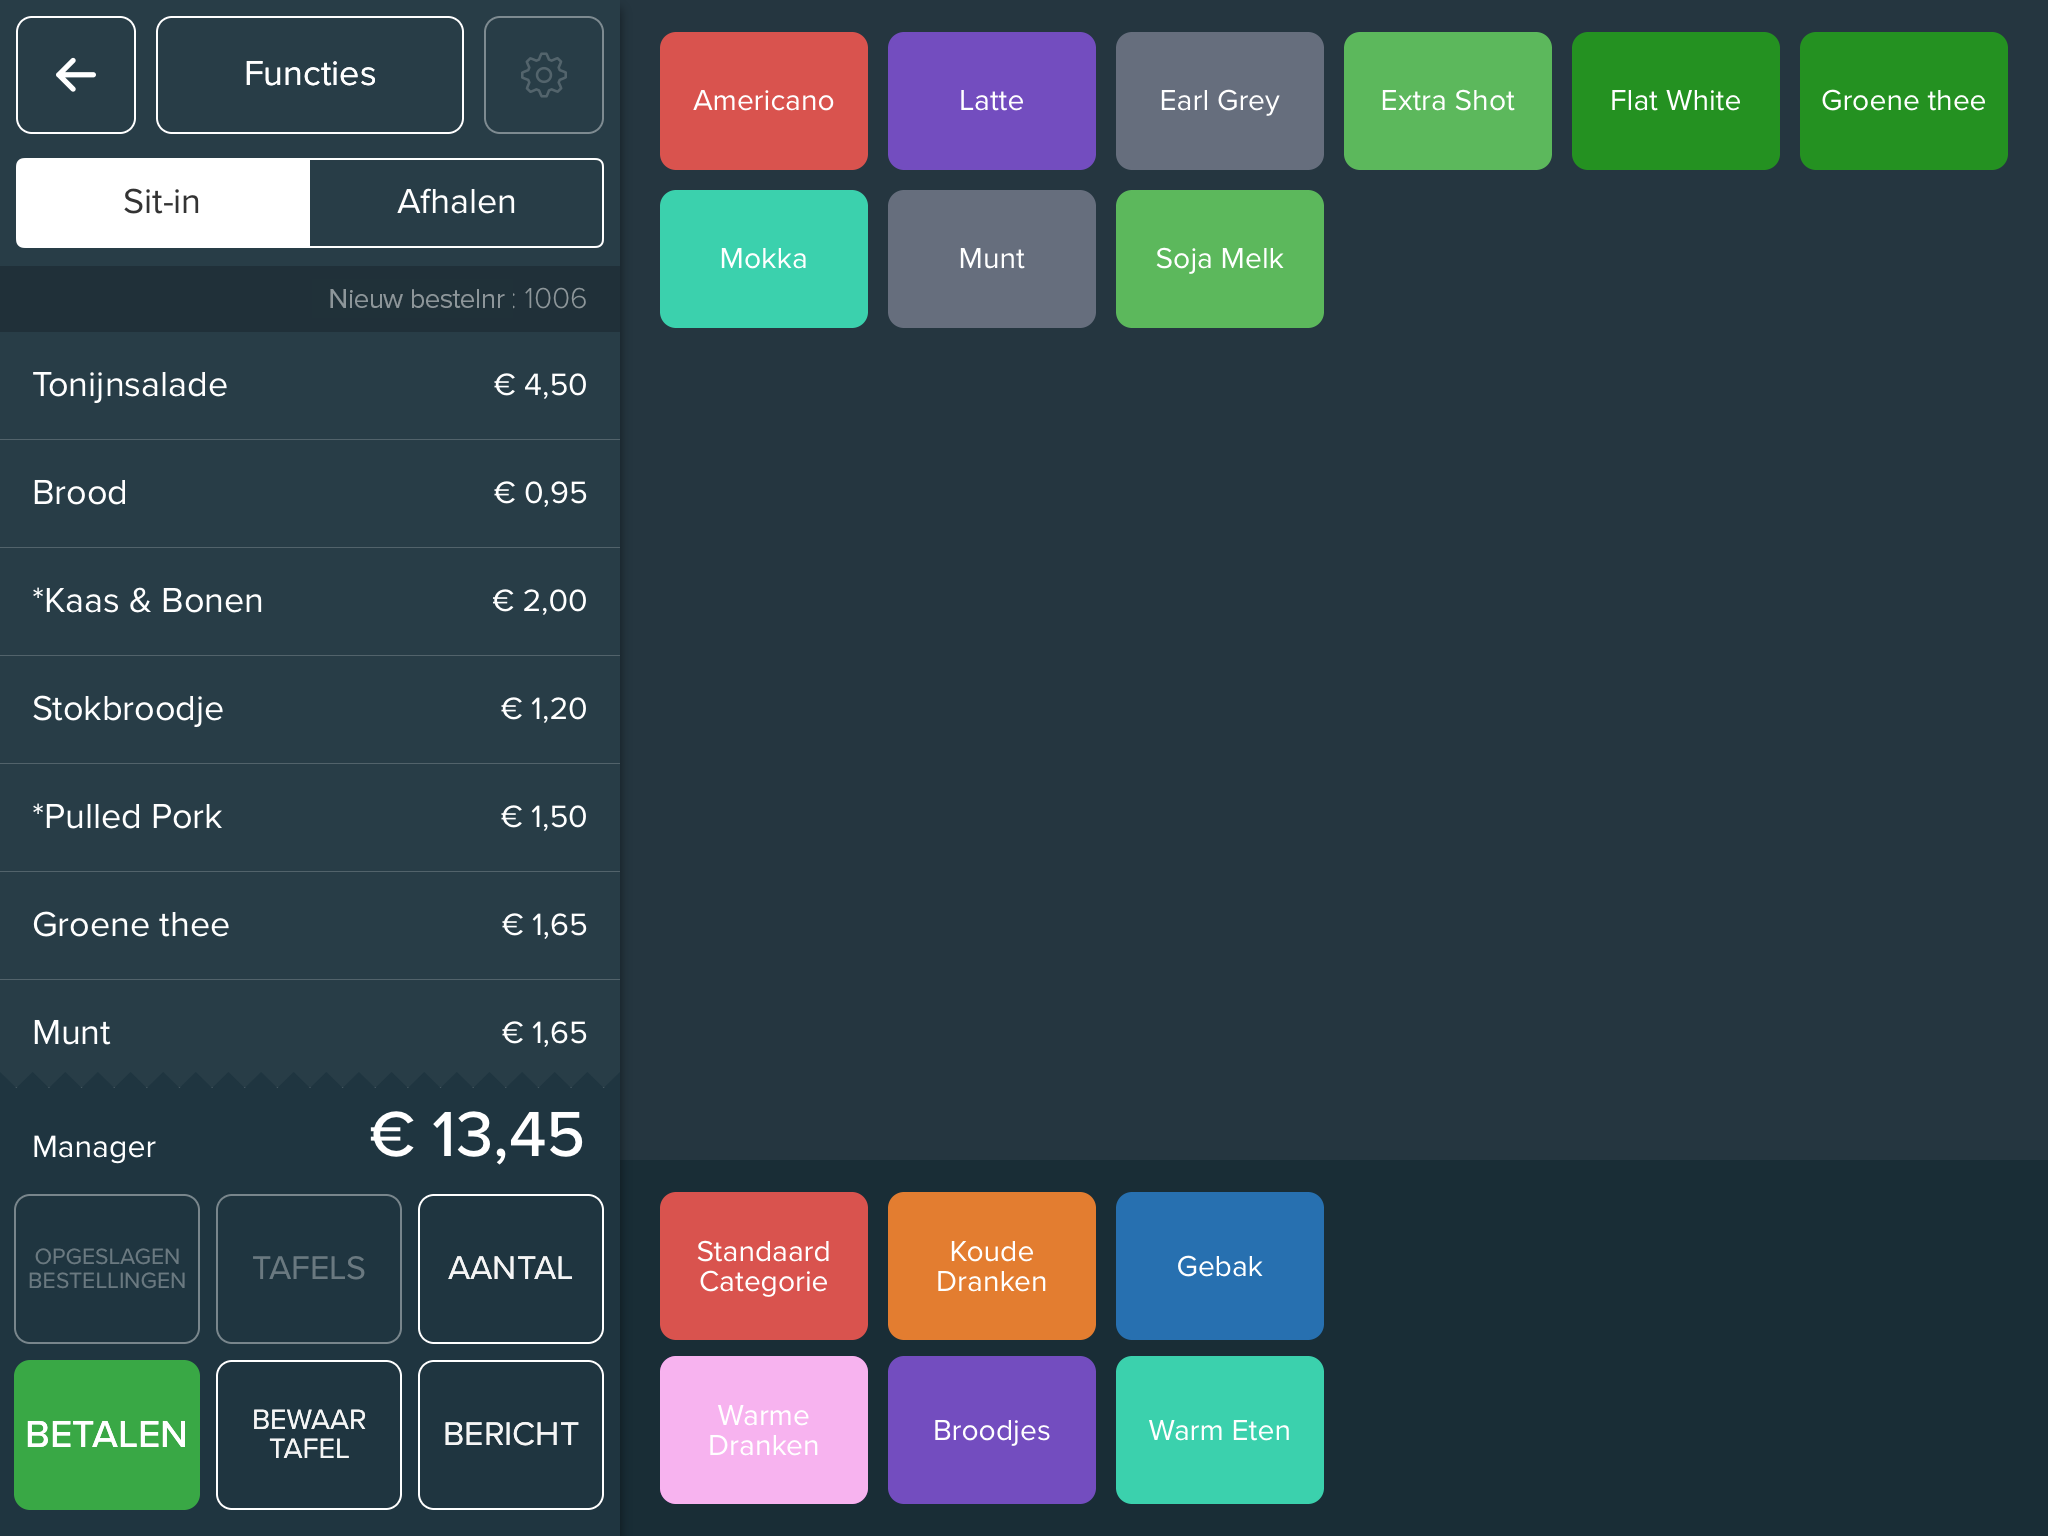This screenshot has height=1536, width=2048.
Task: Tap the back arrow icon
Action: pos(76,75)
